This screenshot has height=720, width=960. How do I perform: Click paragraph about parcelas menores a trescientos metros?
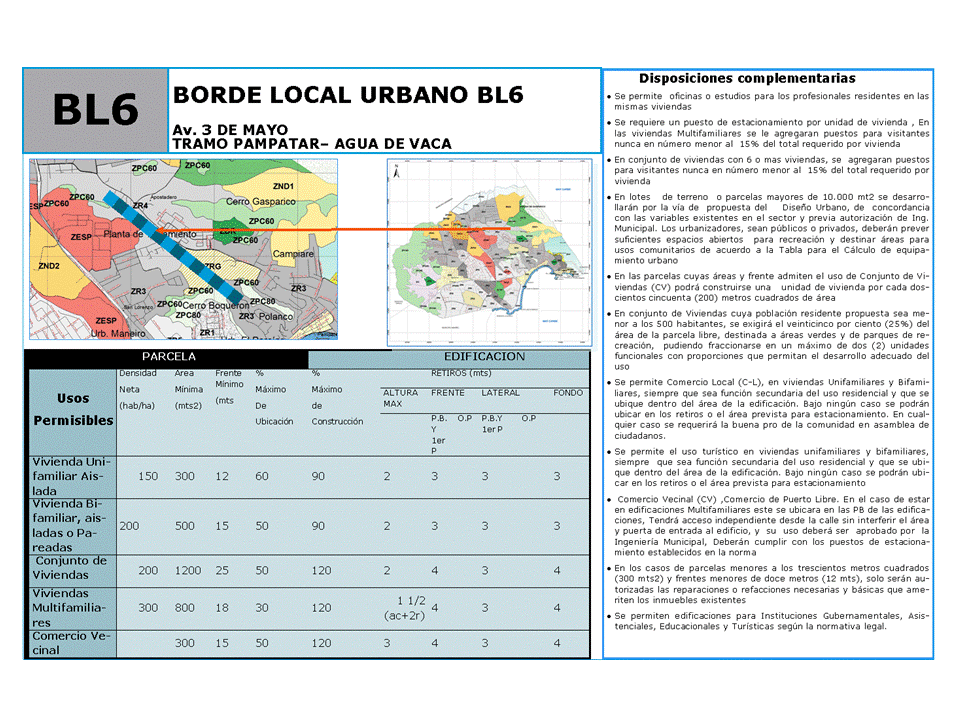tap(771, 584)
